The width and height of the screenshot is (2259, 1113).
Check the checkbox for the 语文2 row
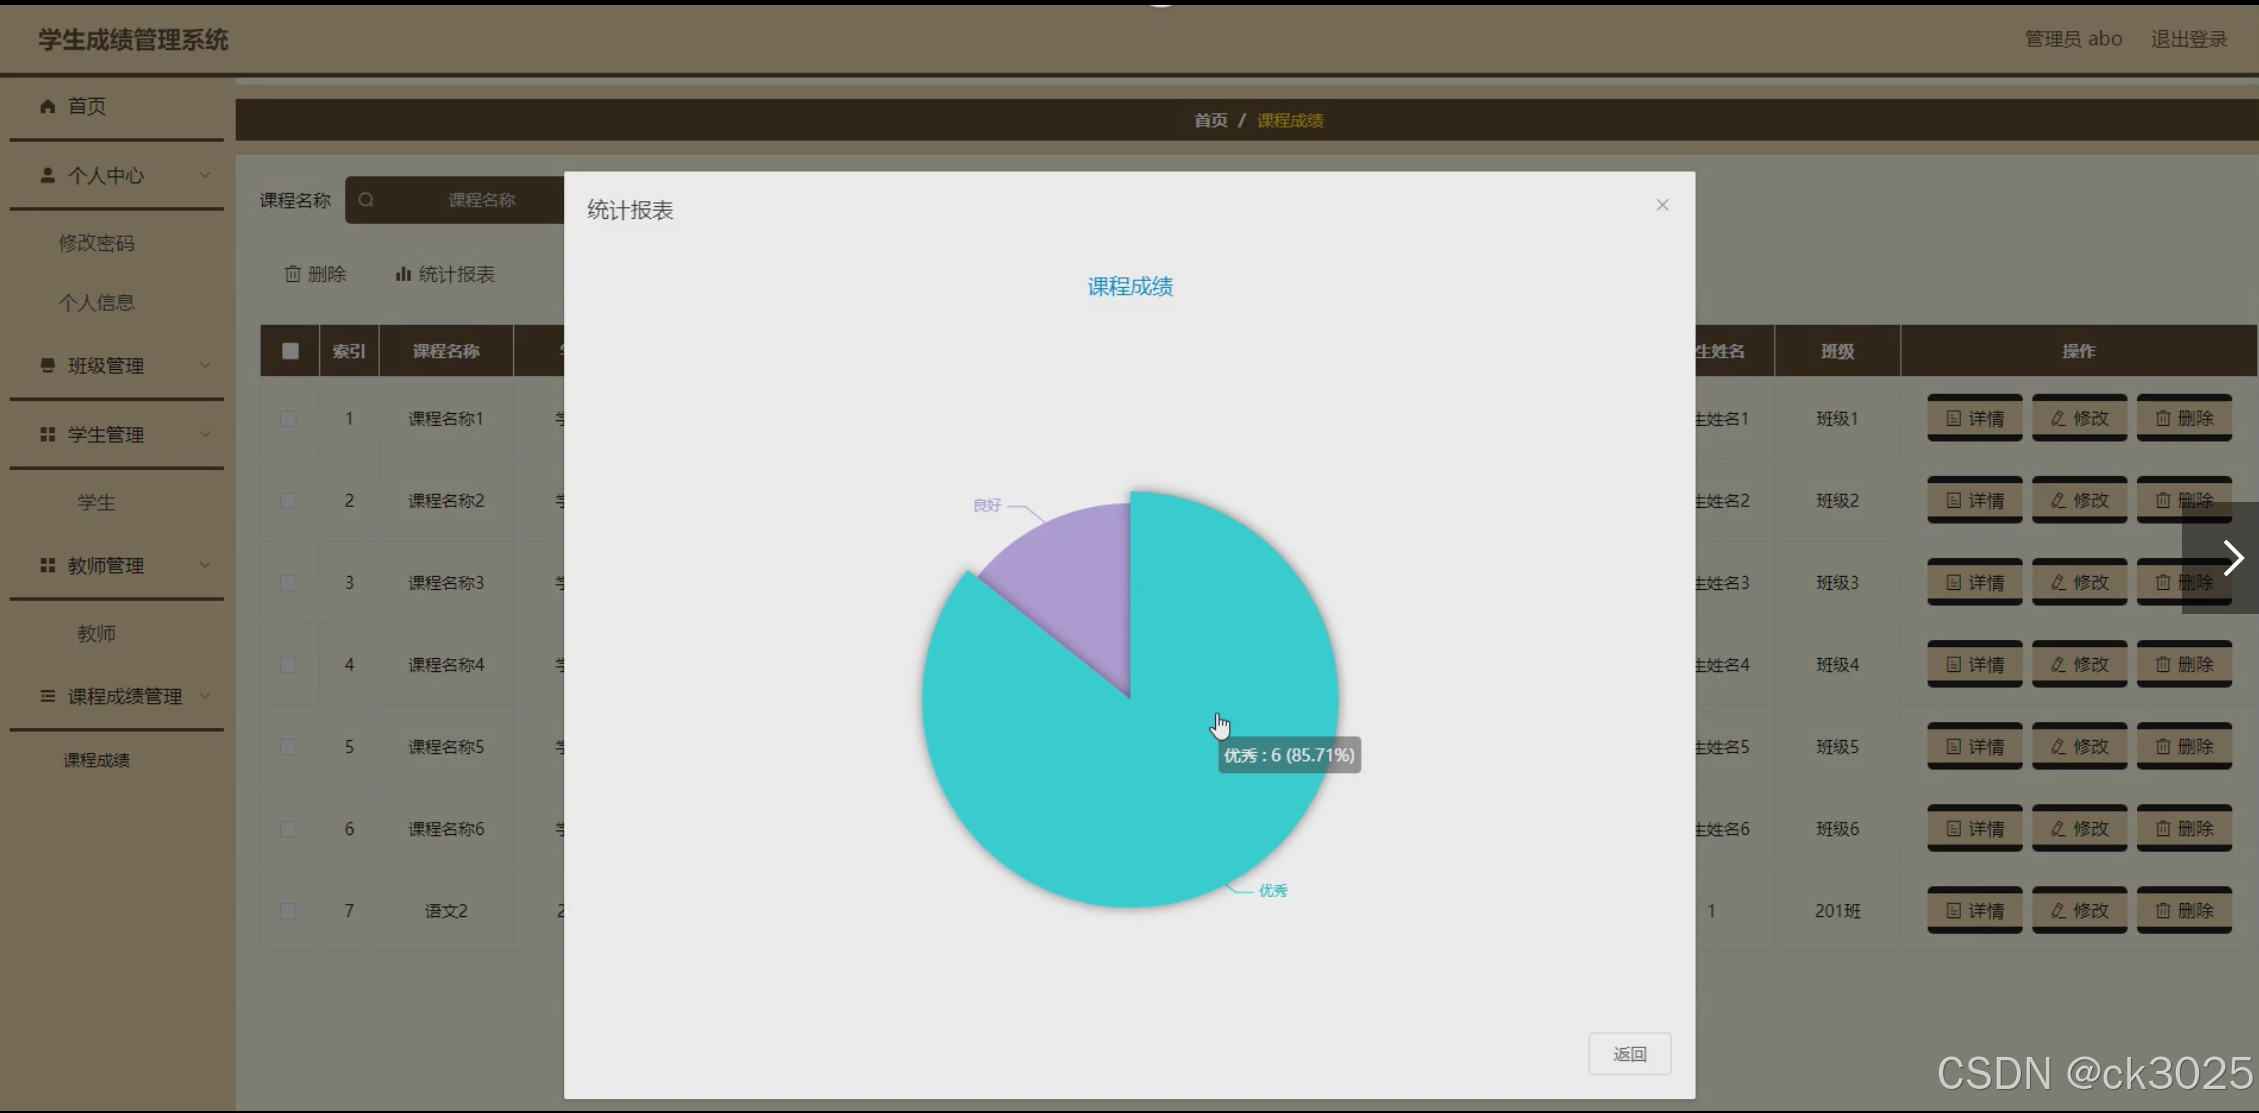(288, 911)
